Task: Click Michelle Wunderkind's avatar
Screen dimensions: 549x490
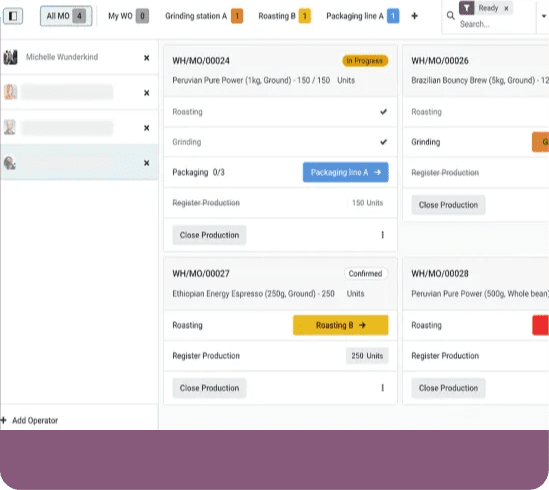Action: [x=11, y=57]
